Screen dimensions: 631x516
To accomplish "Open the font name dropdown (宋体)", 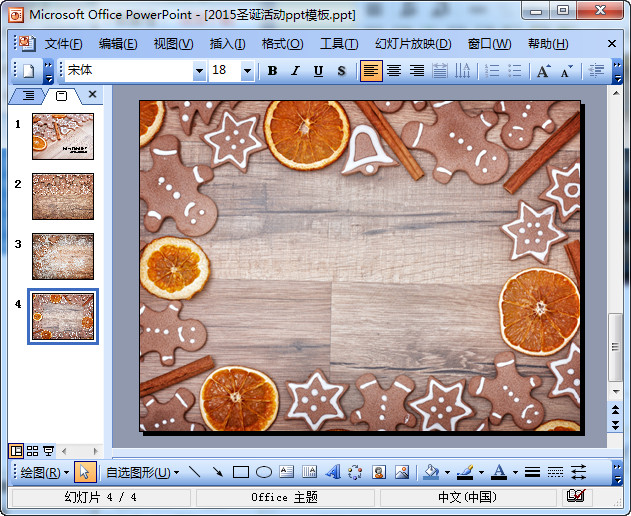I will click(x=199, y=71).
